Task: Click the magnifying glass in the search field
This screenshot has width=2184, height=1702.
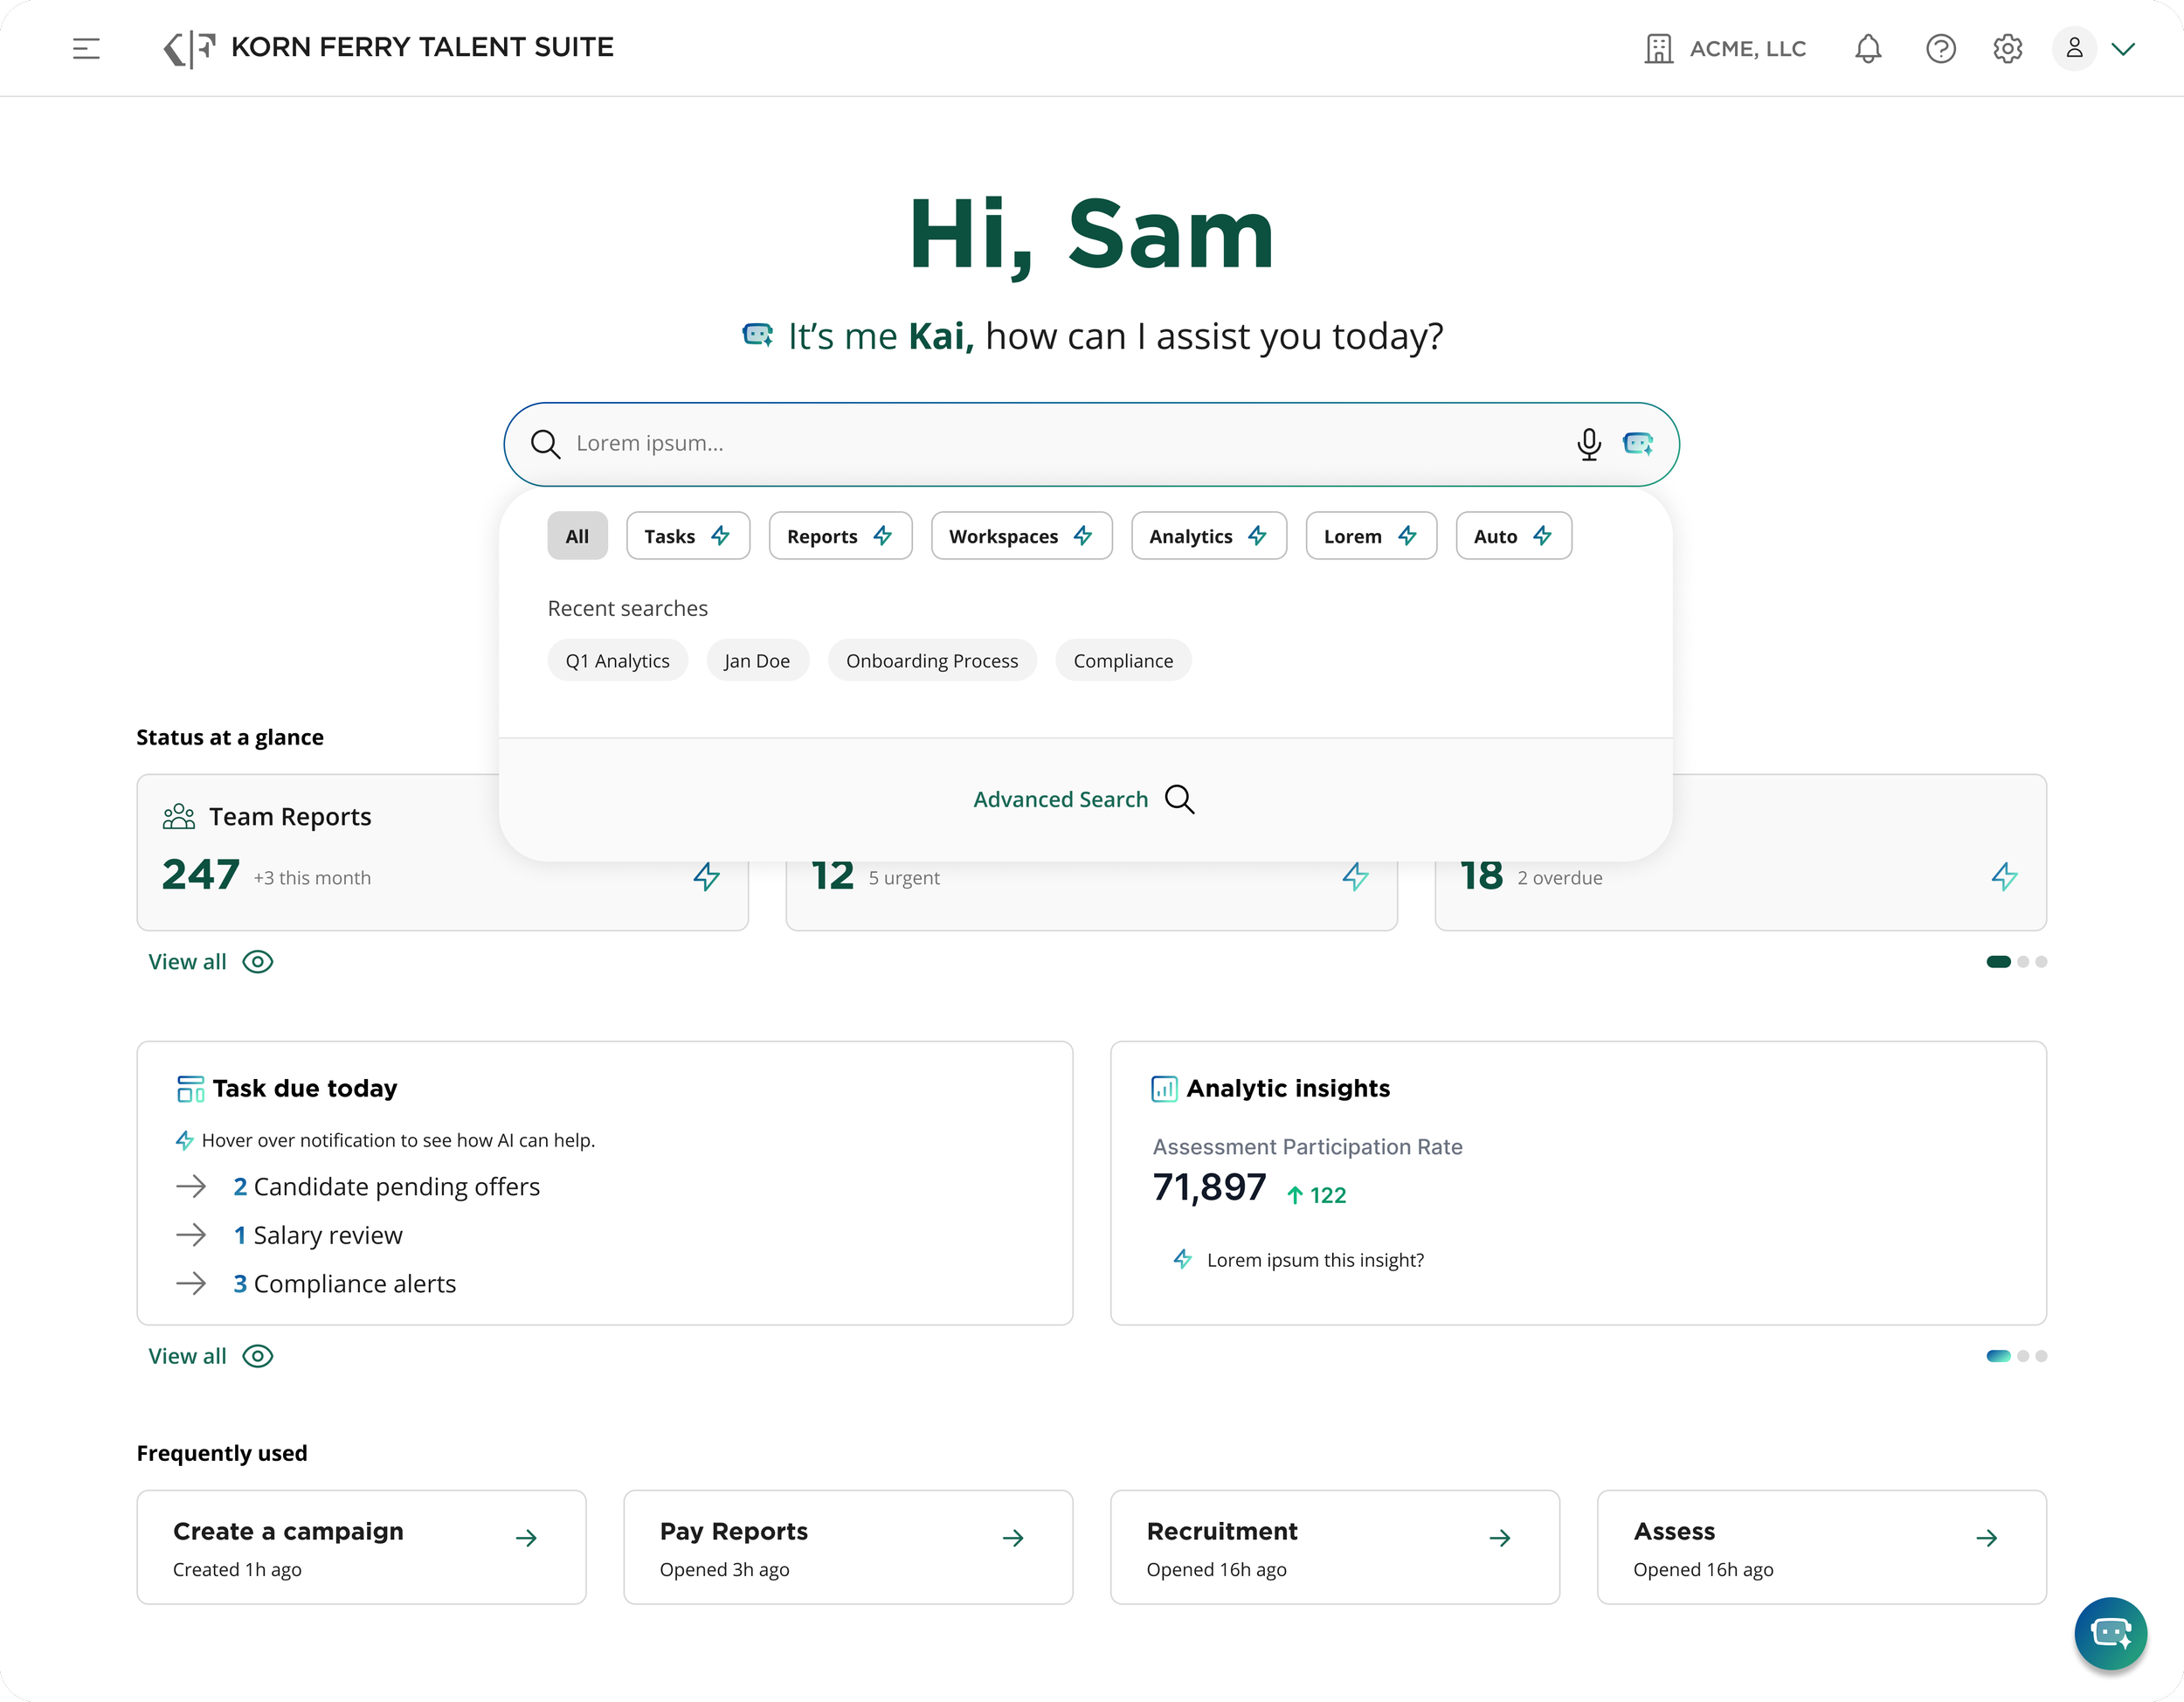Action: click(546, 444)
